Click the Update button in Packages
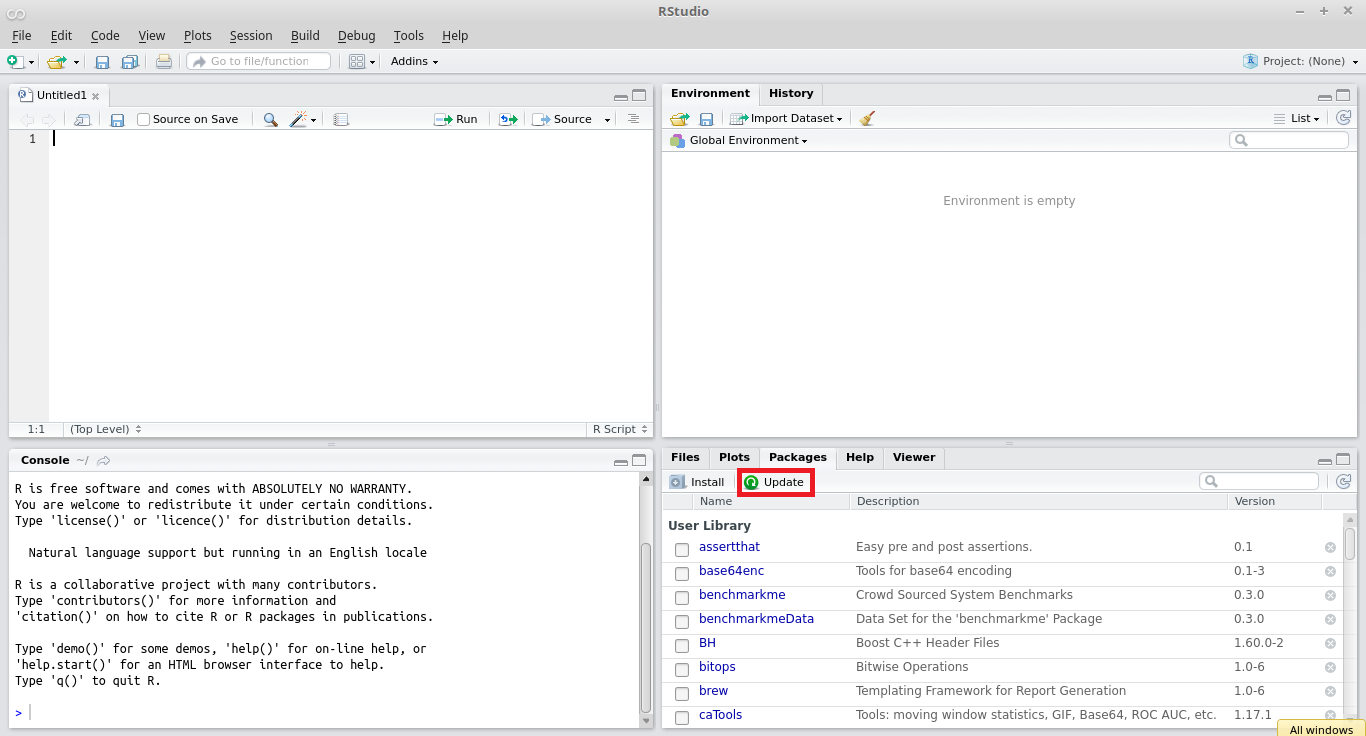The image size is (1366, 736). click(776, 481)
